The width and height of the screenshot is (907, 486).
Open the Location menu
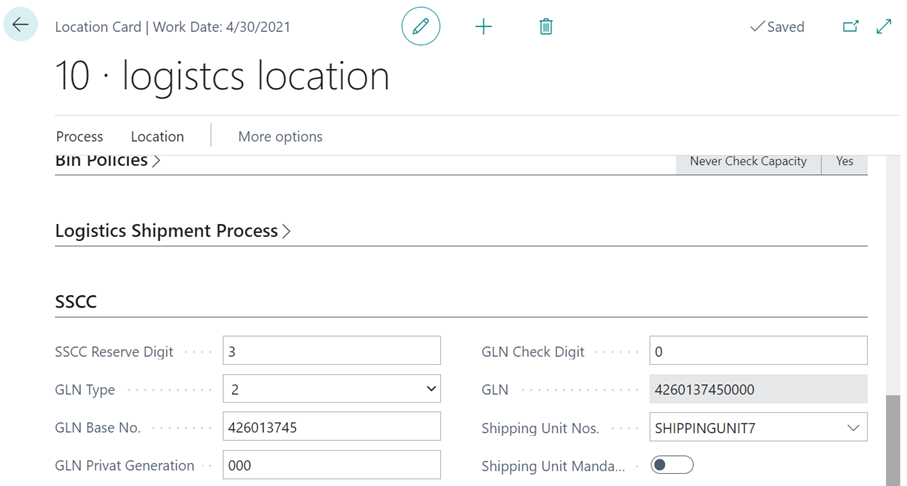pos(157,136)
